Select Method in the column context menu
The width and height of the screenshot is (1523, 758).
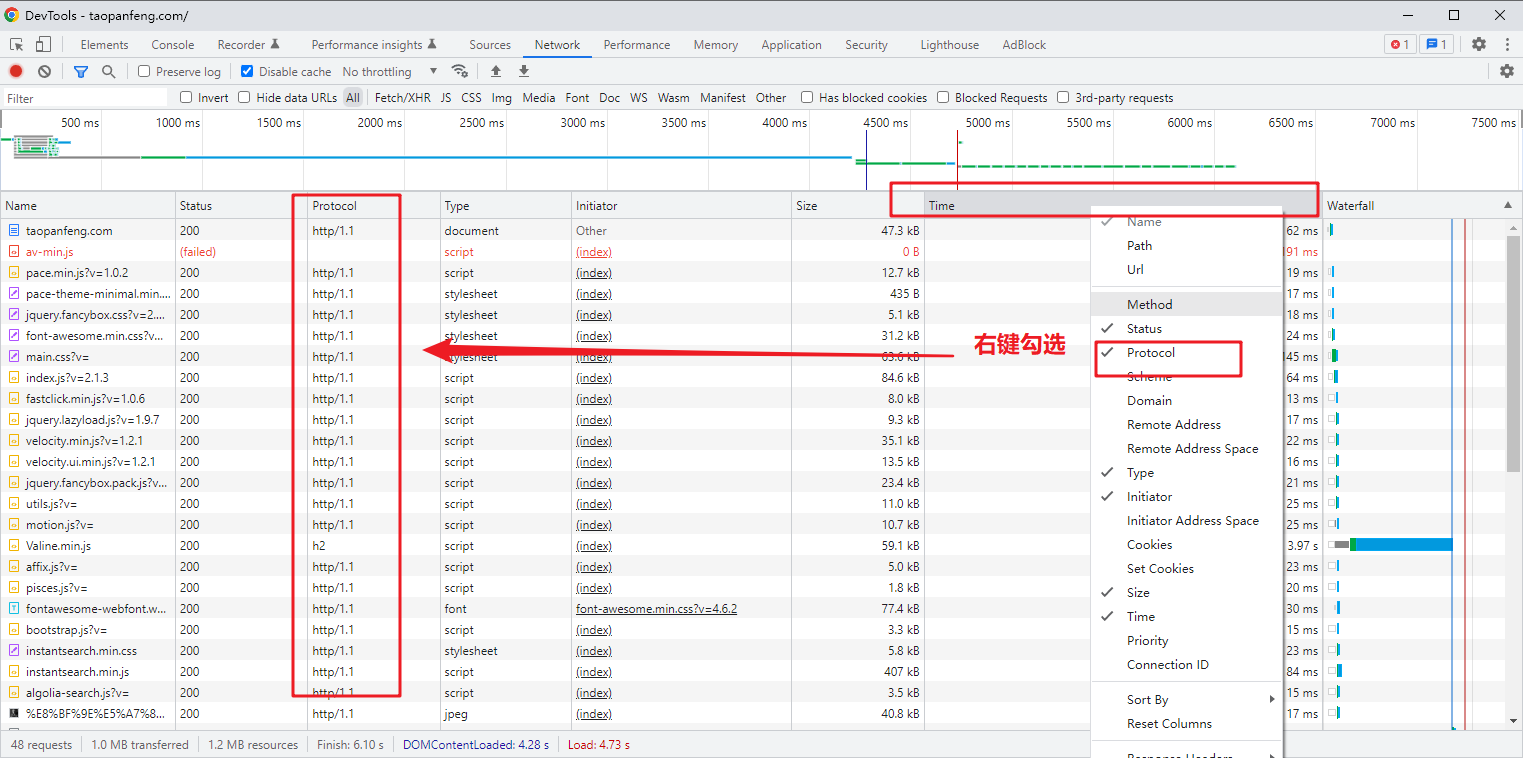1186,304
